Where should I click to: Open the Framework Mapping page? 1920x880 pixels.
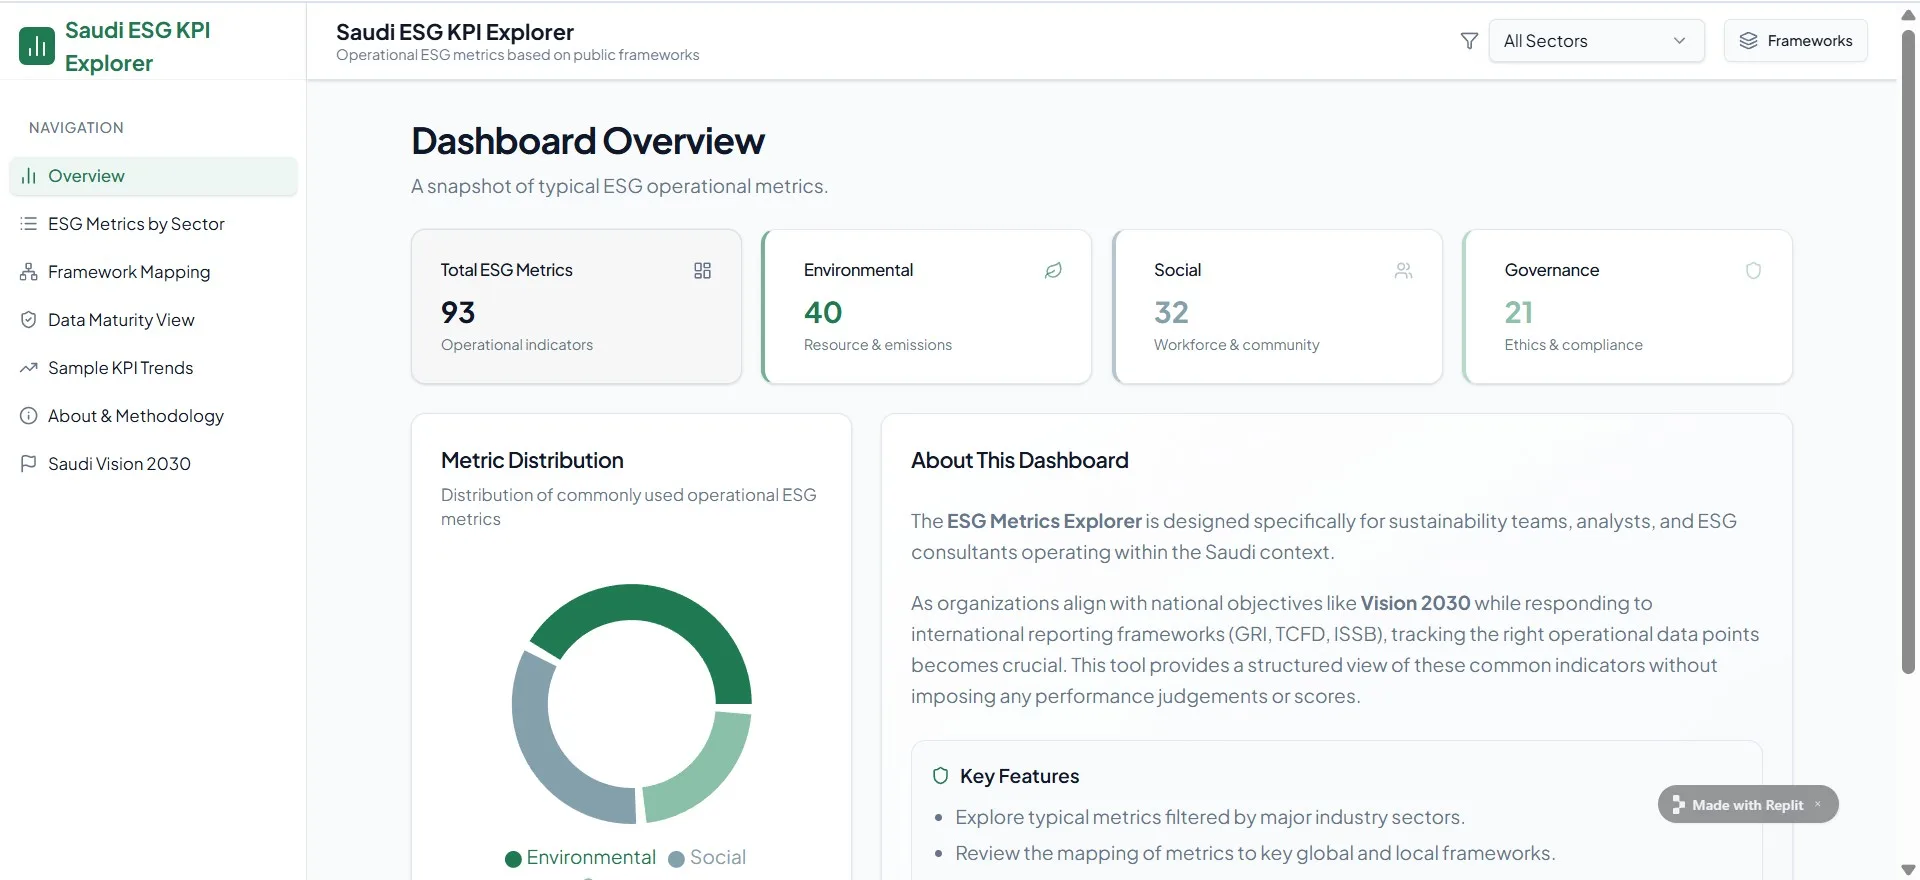click(154, 272)
